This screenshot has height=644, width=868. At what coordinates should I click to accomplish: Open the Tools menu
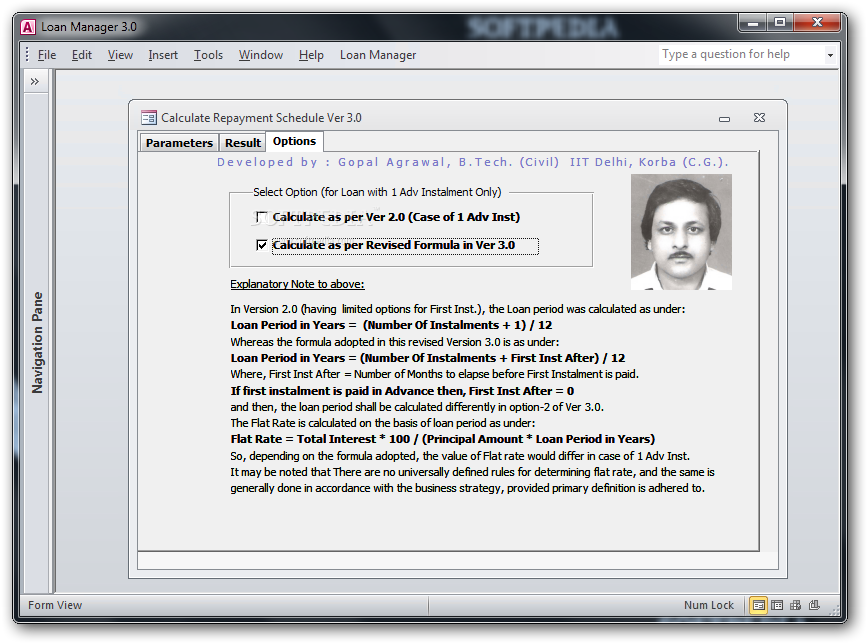click(208, 55)
